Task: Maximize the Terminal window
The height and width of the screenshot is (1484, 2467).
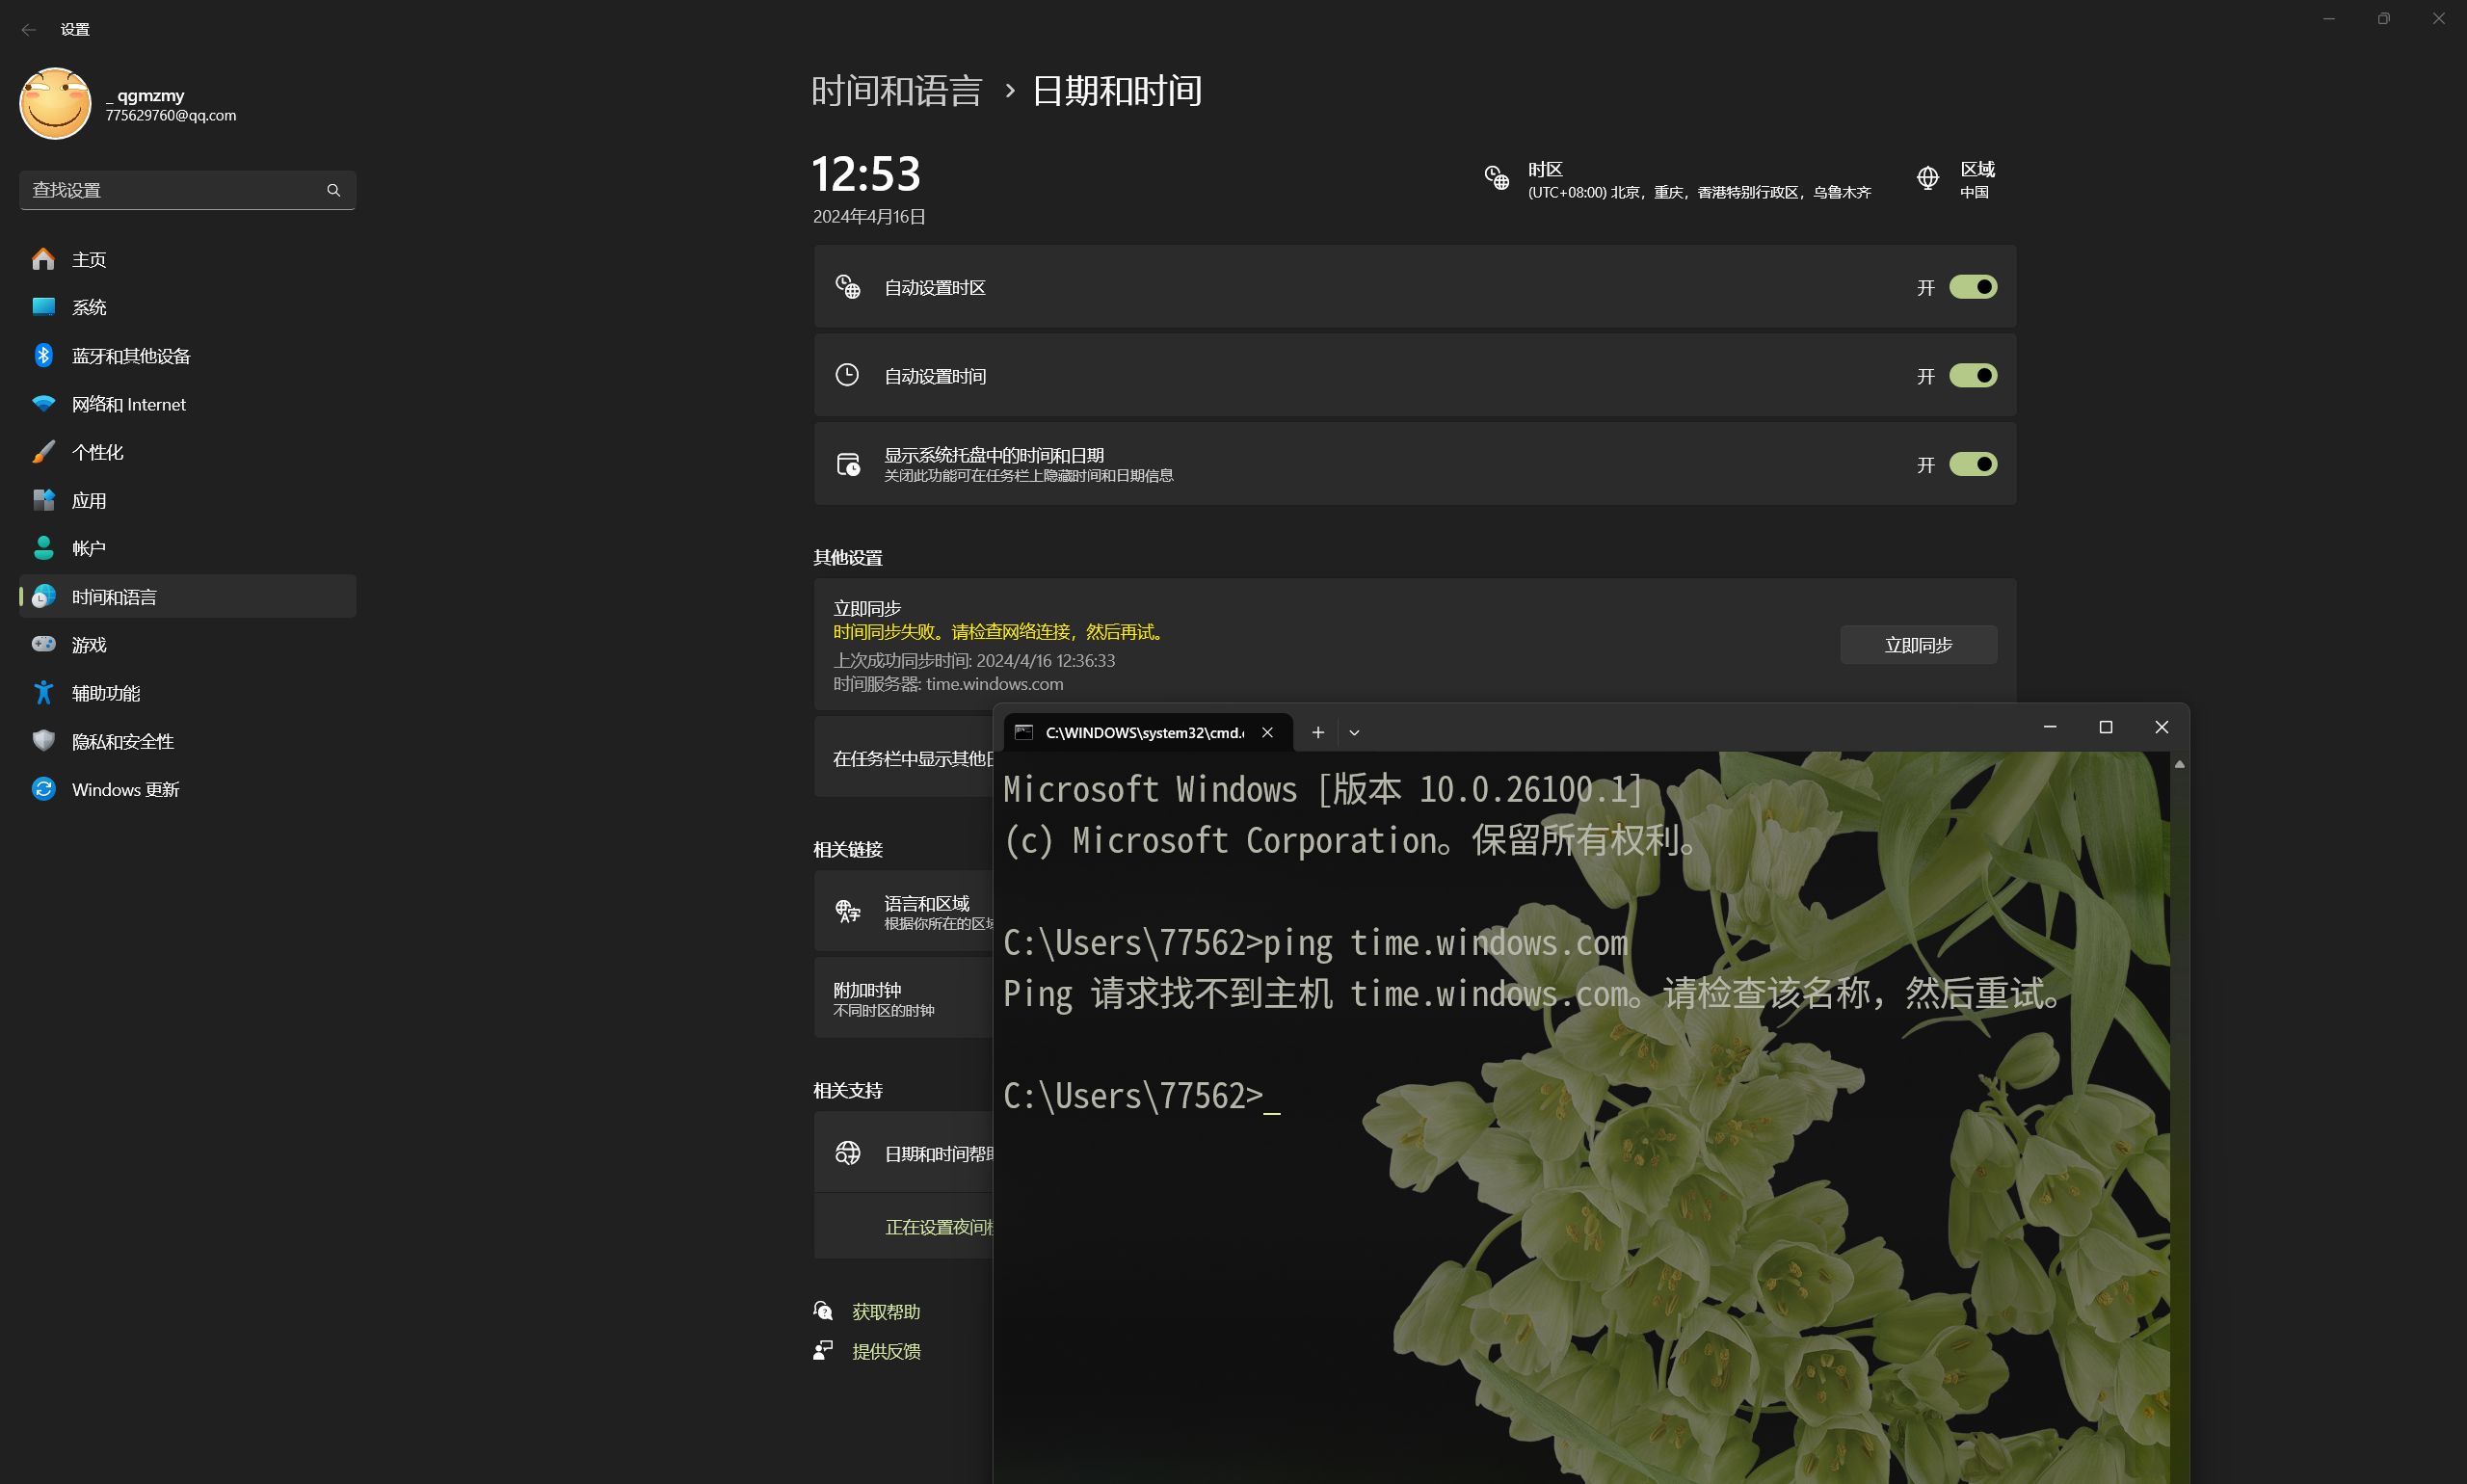Action: pyautogui.click(x=2106, y=728)
